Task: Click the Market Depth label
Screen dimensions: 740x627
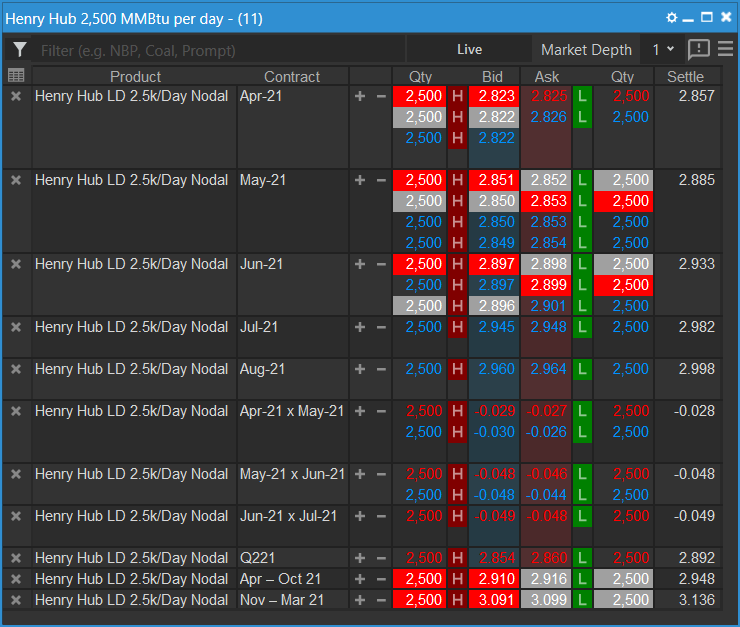Action: [586, 50]
